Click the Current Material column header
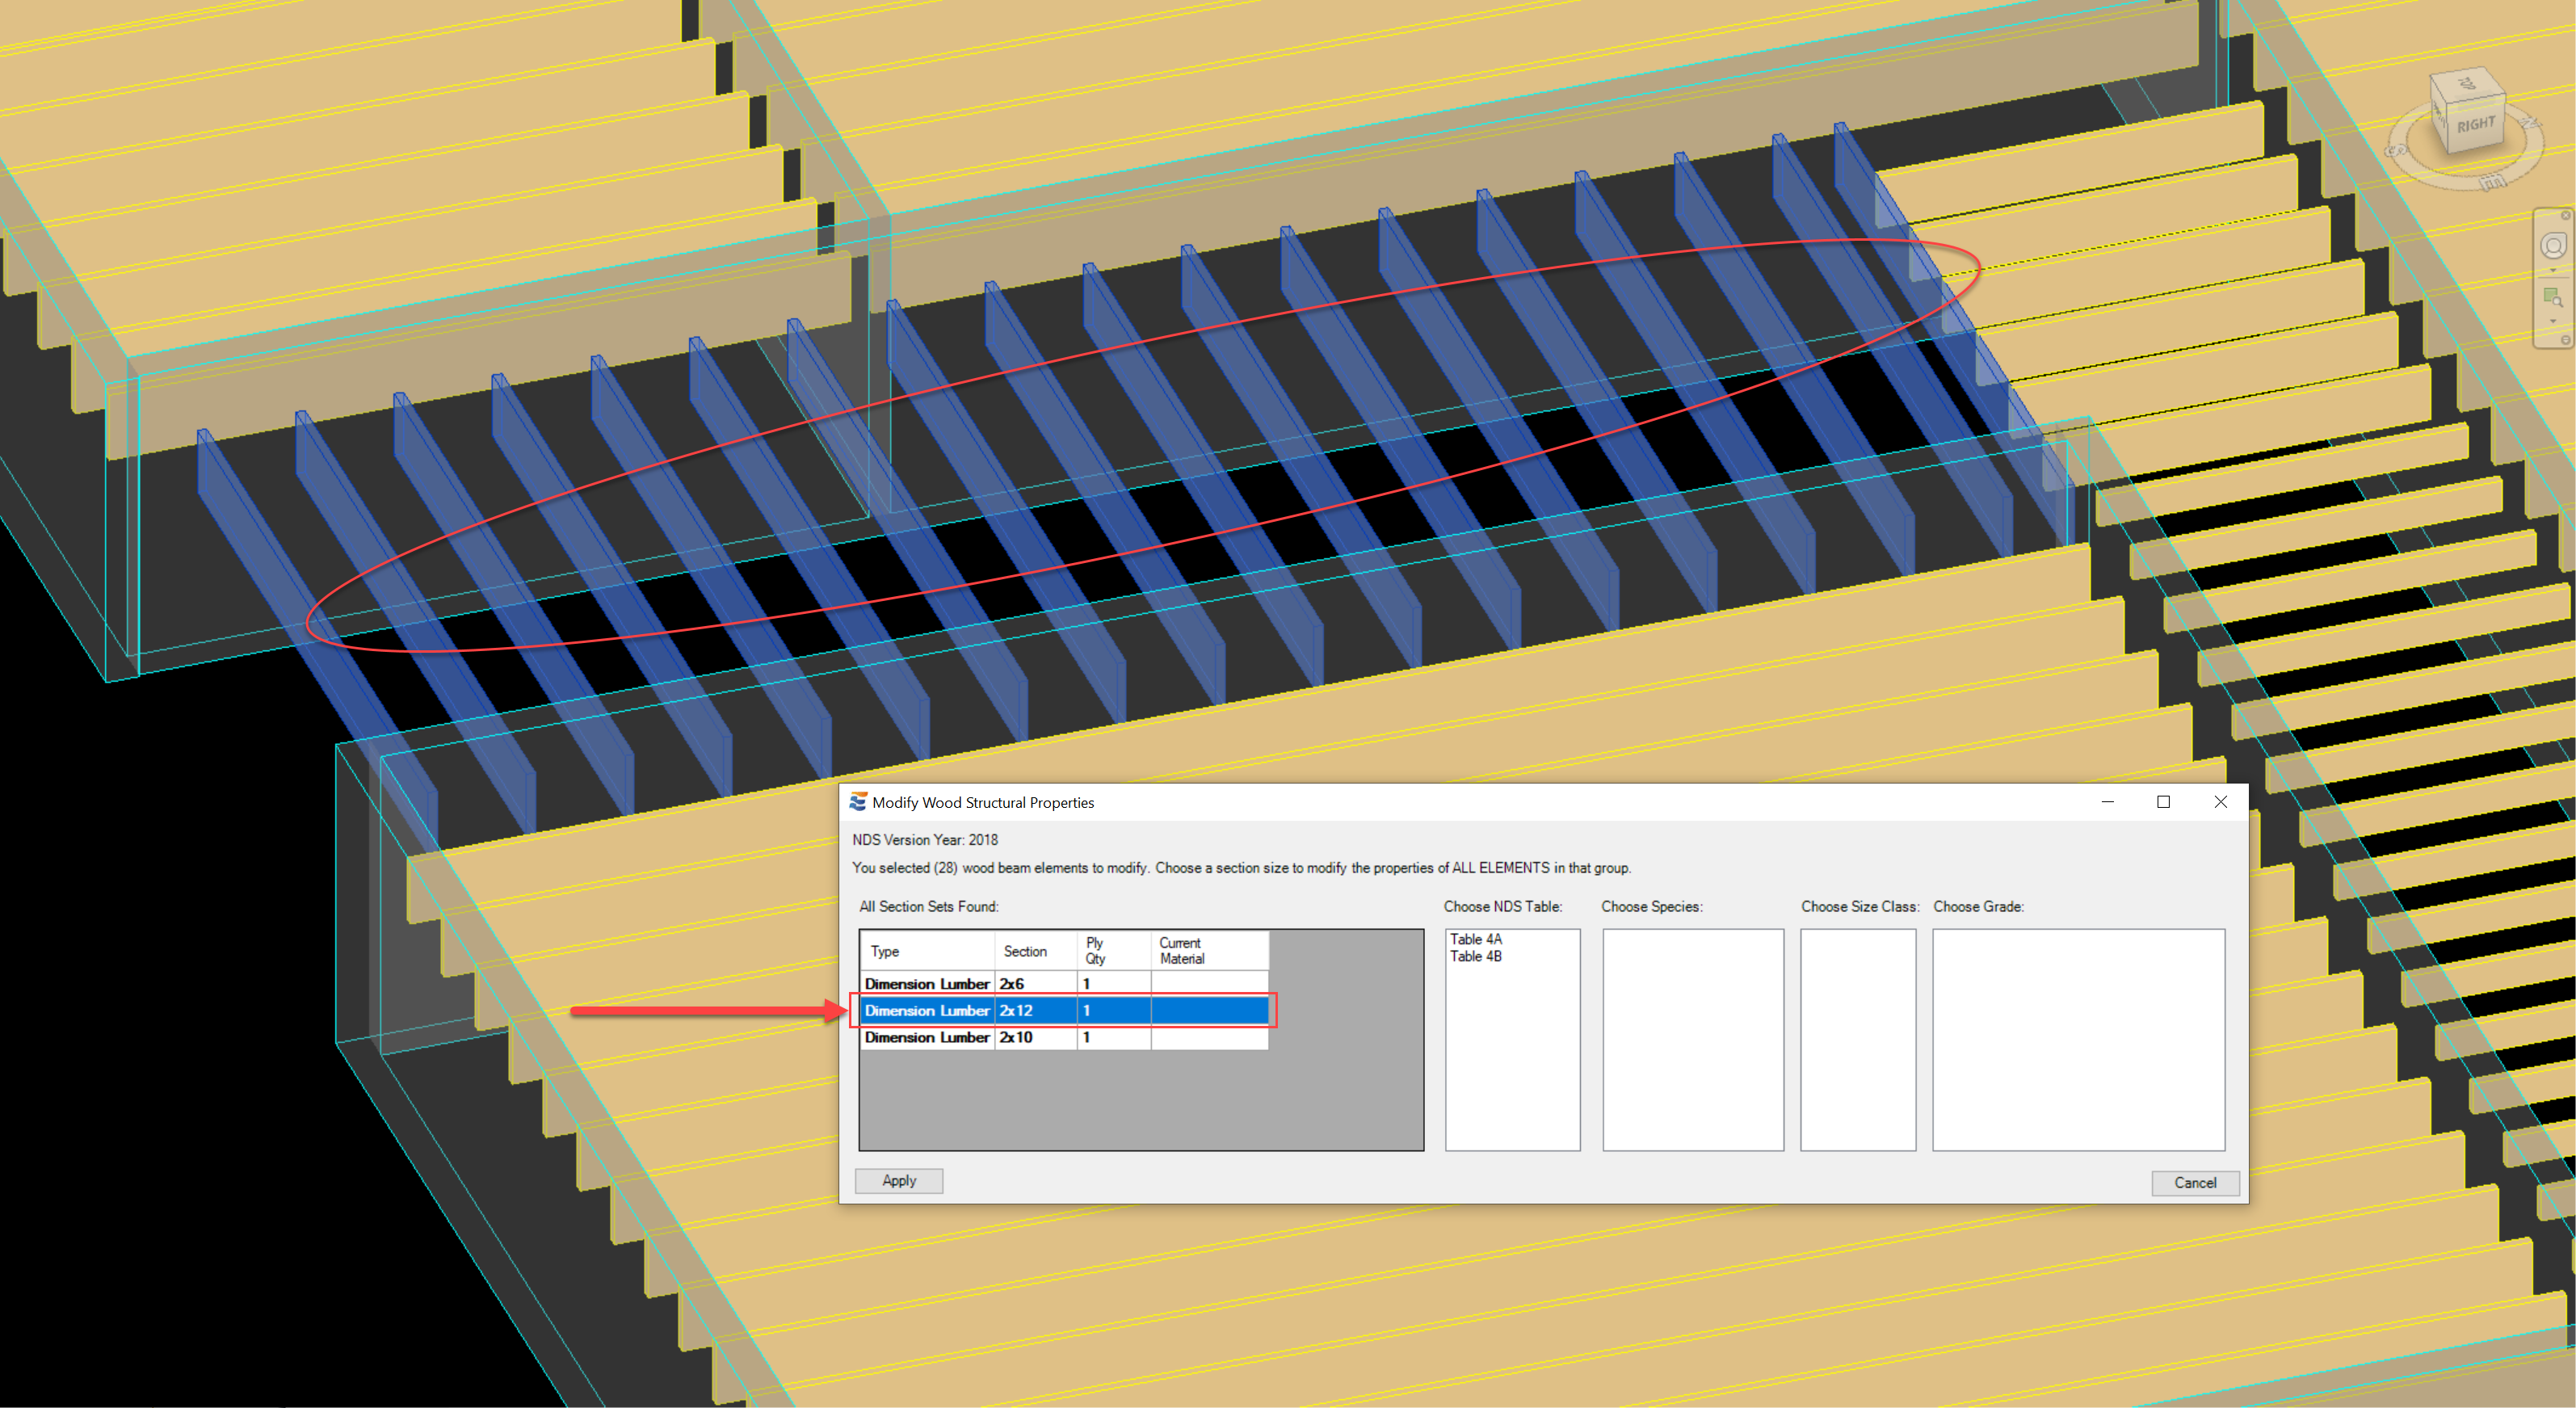 [1209, 951]
